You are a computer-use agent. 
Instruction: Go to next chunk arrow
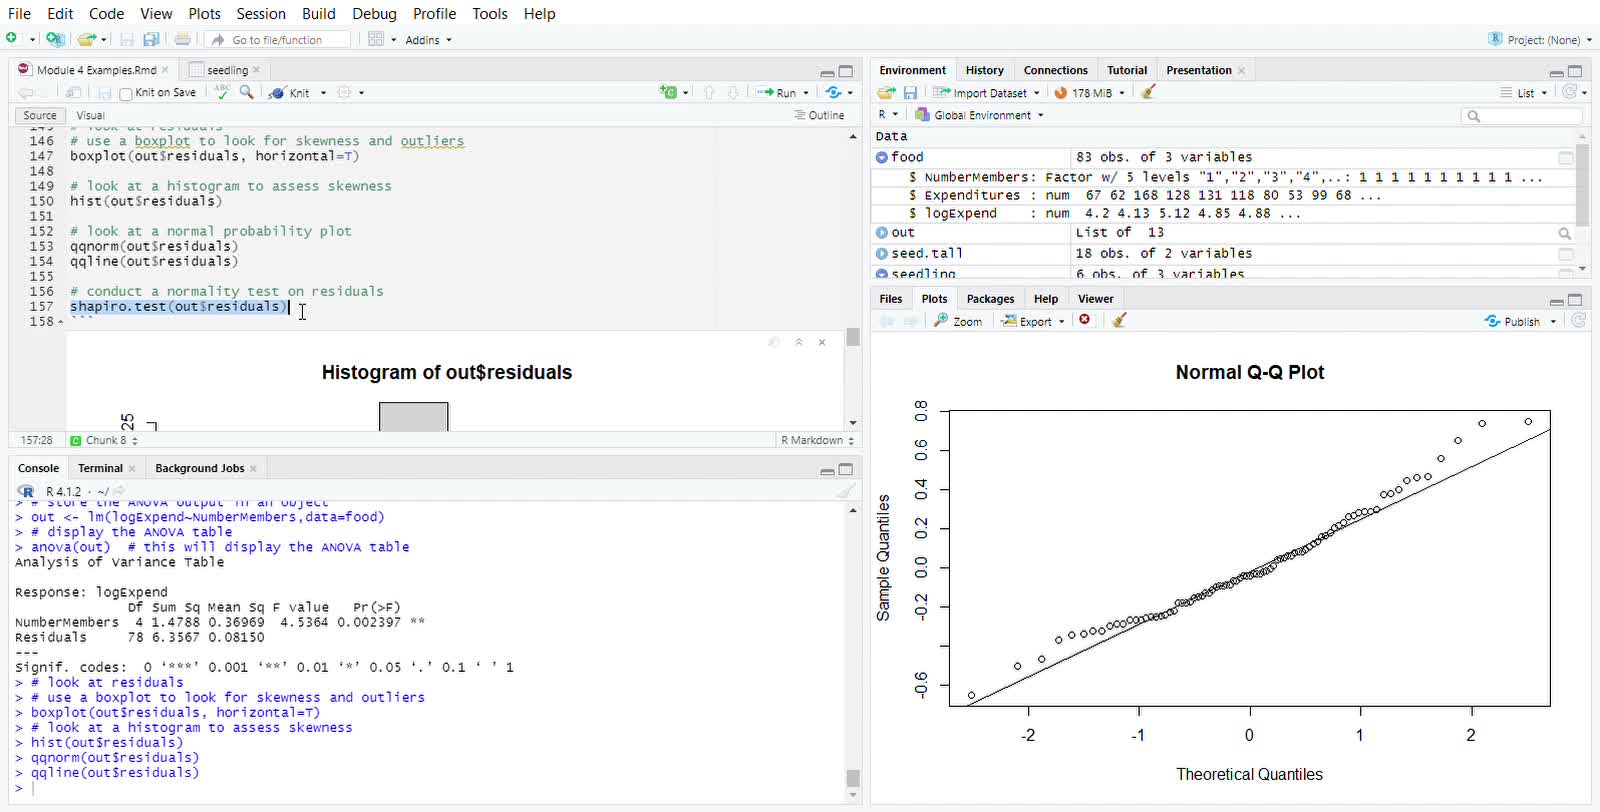(x=733, y=92)
